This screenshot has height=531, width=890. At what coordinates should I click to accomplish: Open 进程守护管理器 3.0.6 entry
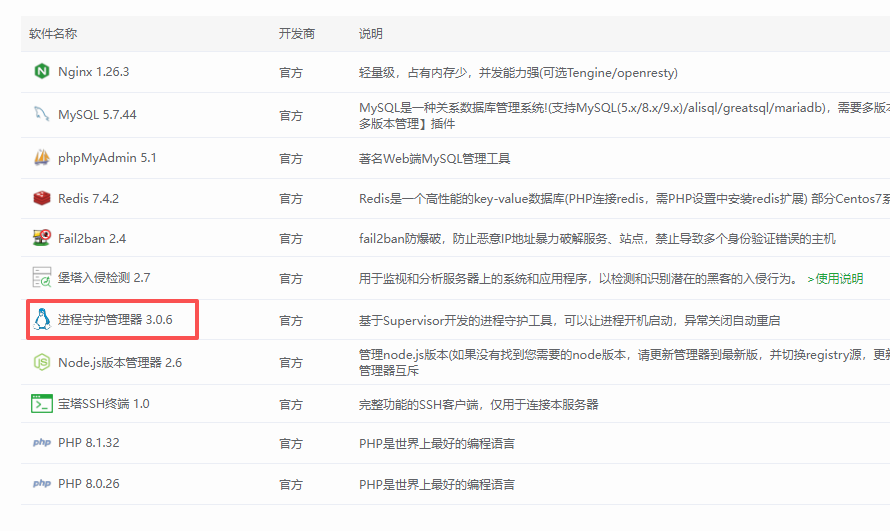(x=115, y=320)
